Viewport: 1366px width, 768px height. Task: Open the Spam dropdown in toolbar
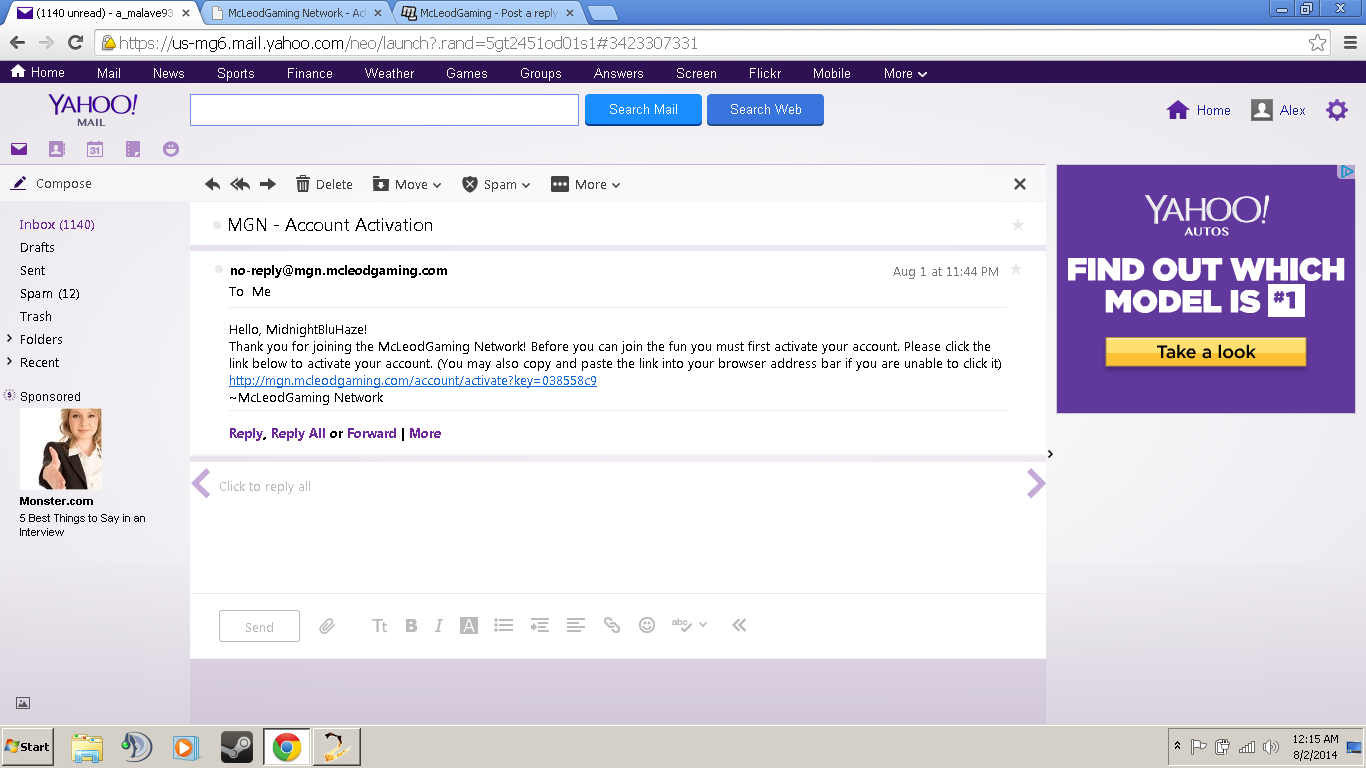(x=496, y=184)
